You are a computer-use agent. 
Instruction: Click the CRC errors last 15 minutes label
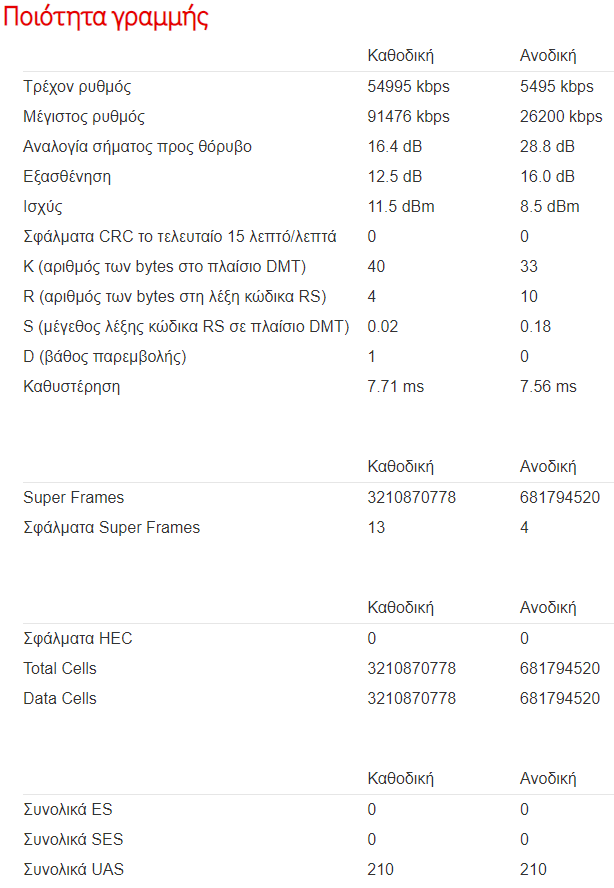(x=180, y=237)
